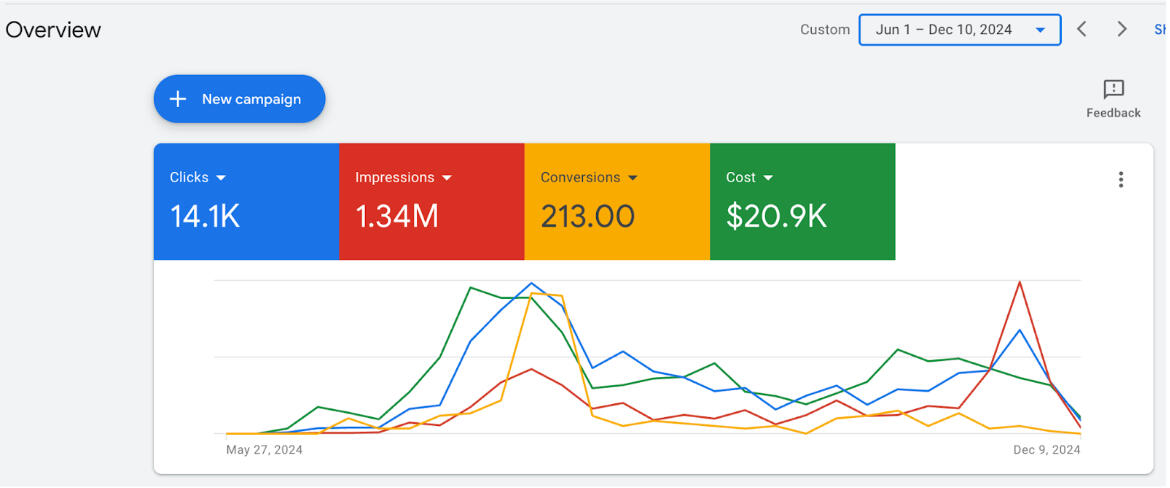
Task: Select the blue 14.1K clicks value
Action: [x=205, y=216]
